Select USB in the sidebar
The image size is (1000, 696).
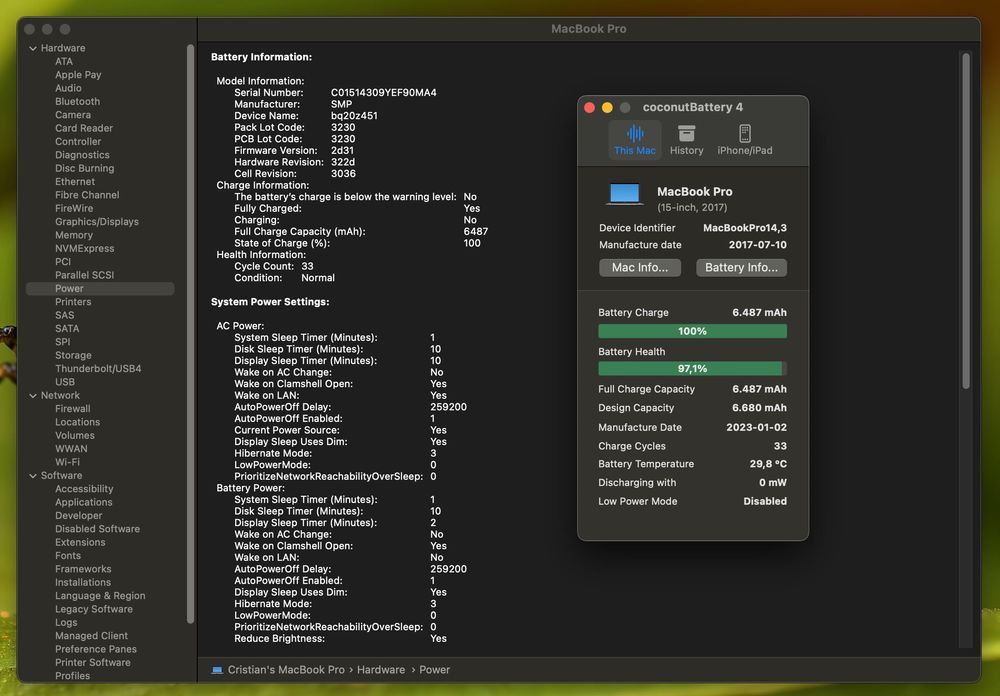64,383
